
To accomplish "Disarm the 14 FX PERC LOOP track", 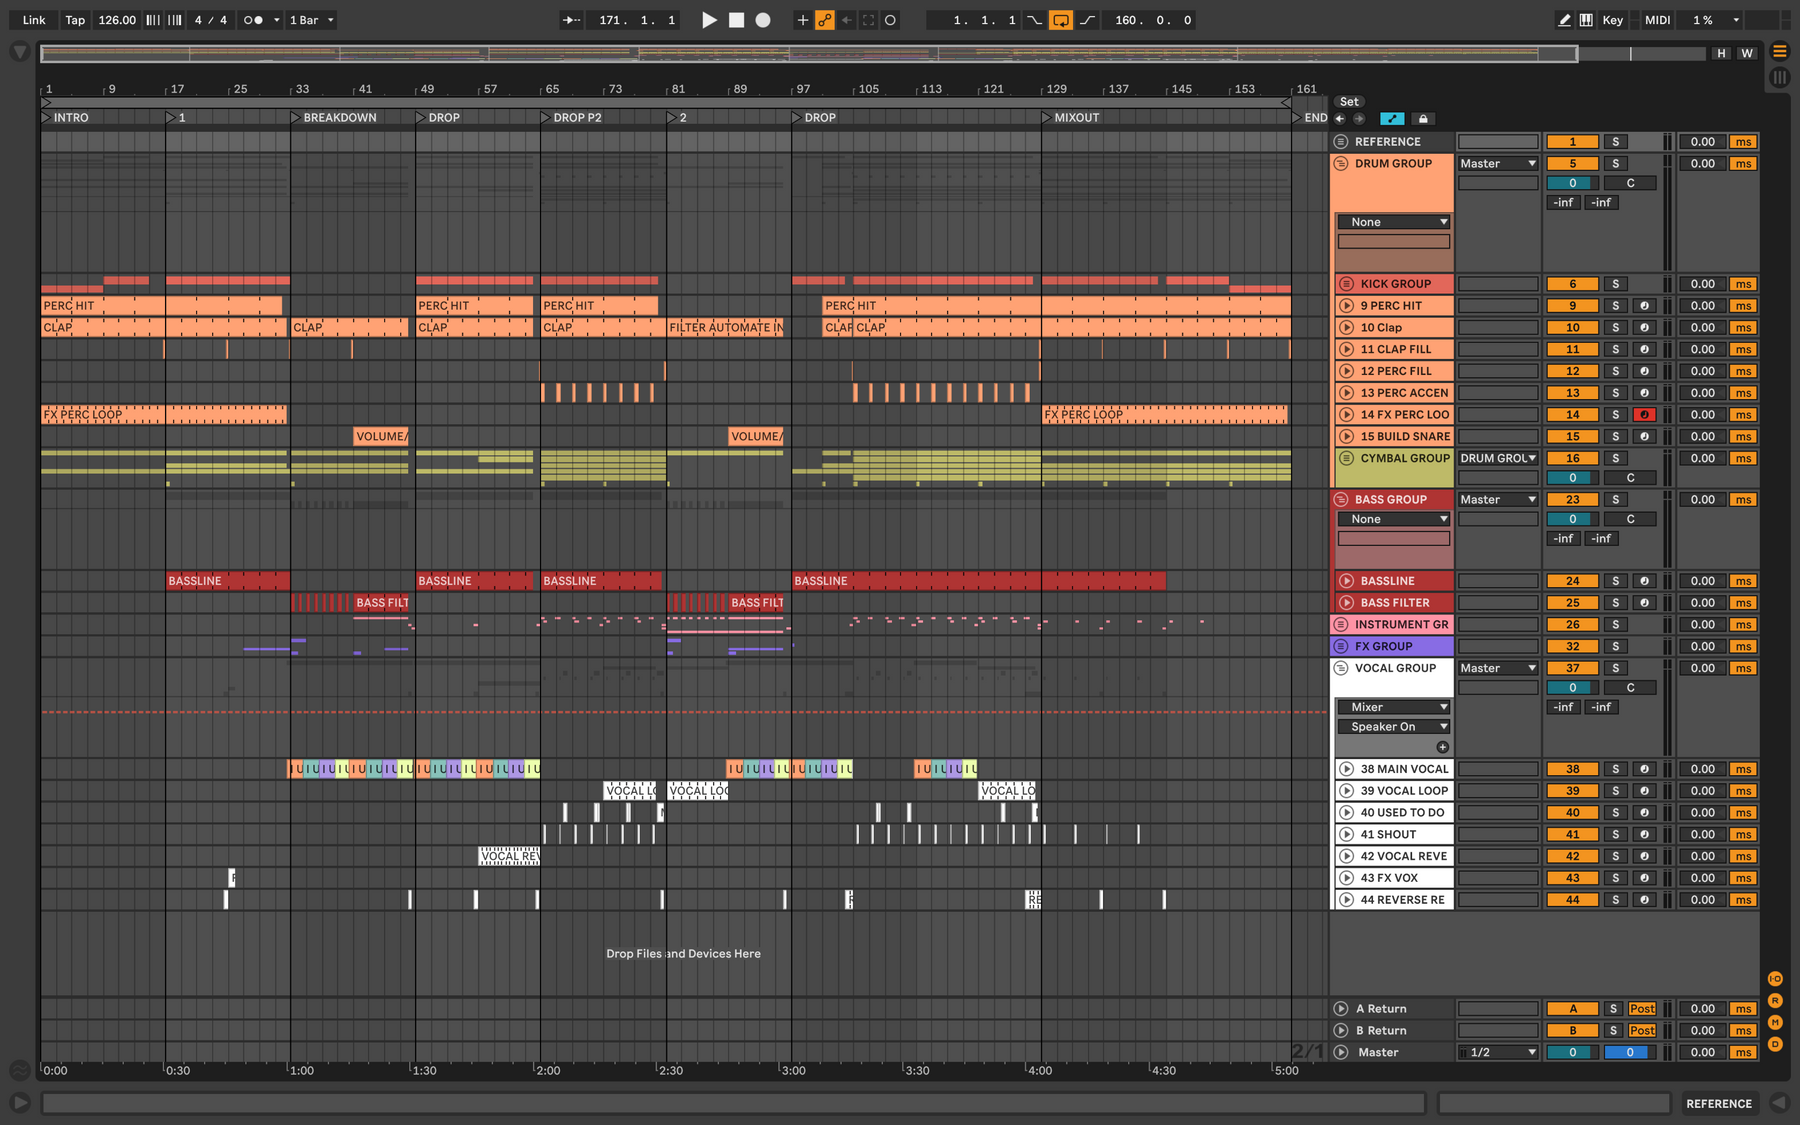I will tap(1644, 415).
